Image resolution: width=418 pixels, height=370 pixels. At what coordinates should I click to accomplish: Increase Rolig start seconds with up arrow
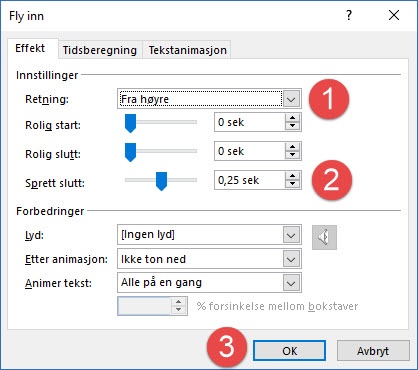tap(293, 118)
